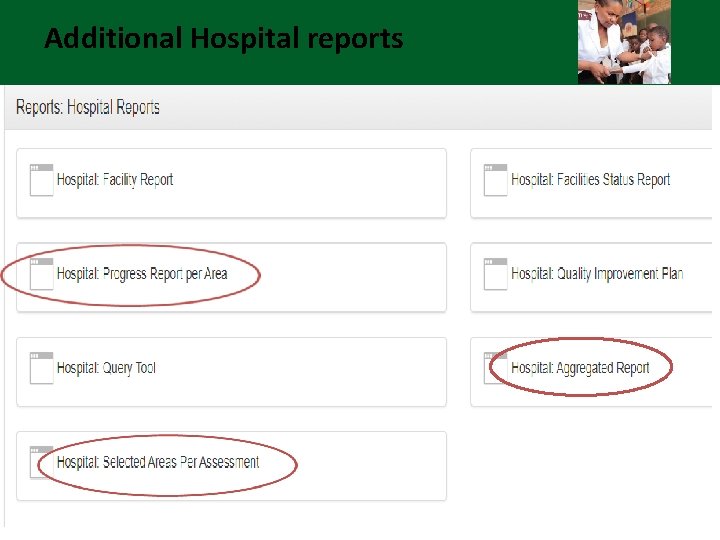Select Hospital: Progress Report per Area
The width and height of the screenshot is (720, 540).
pos(142,274)
